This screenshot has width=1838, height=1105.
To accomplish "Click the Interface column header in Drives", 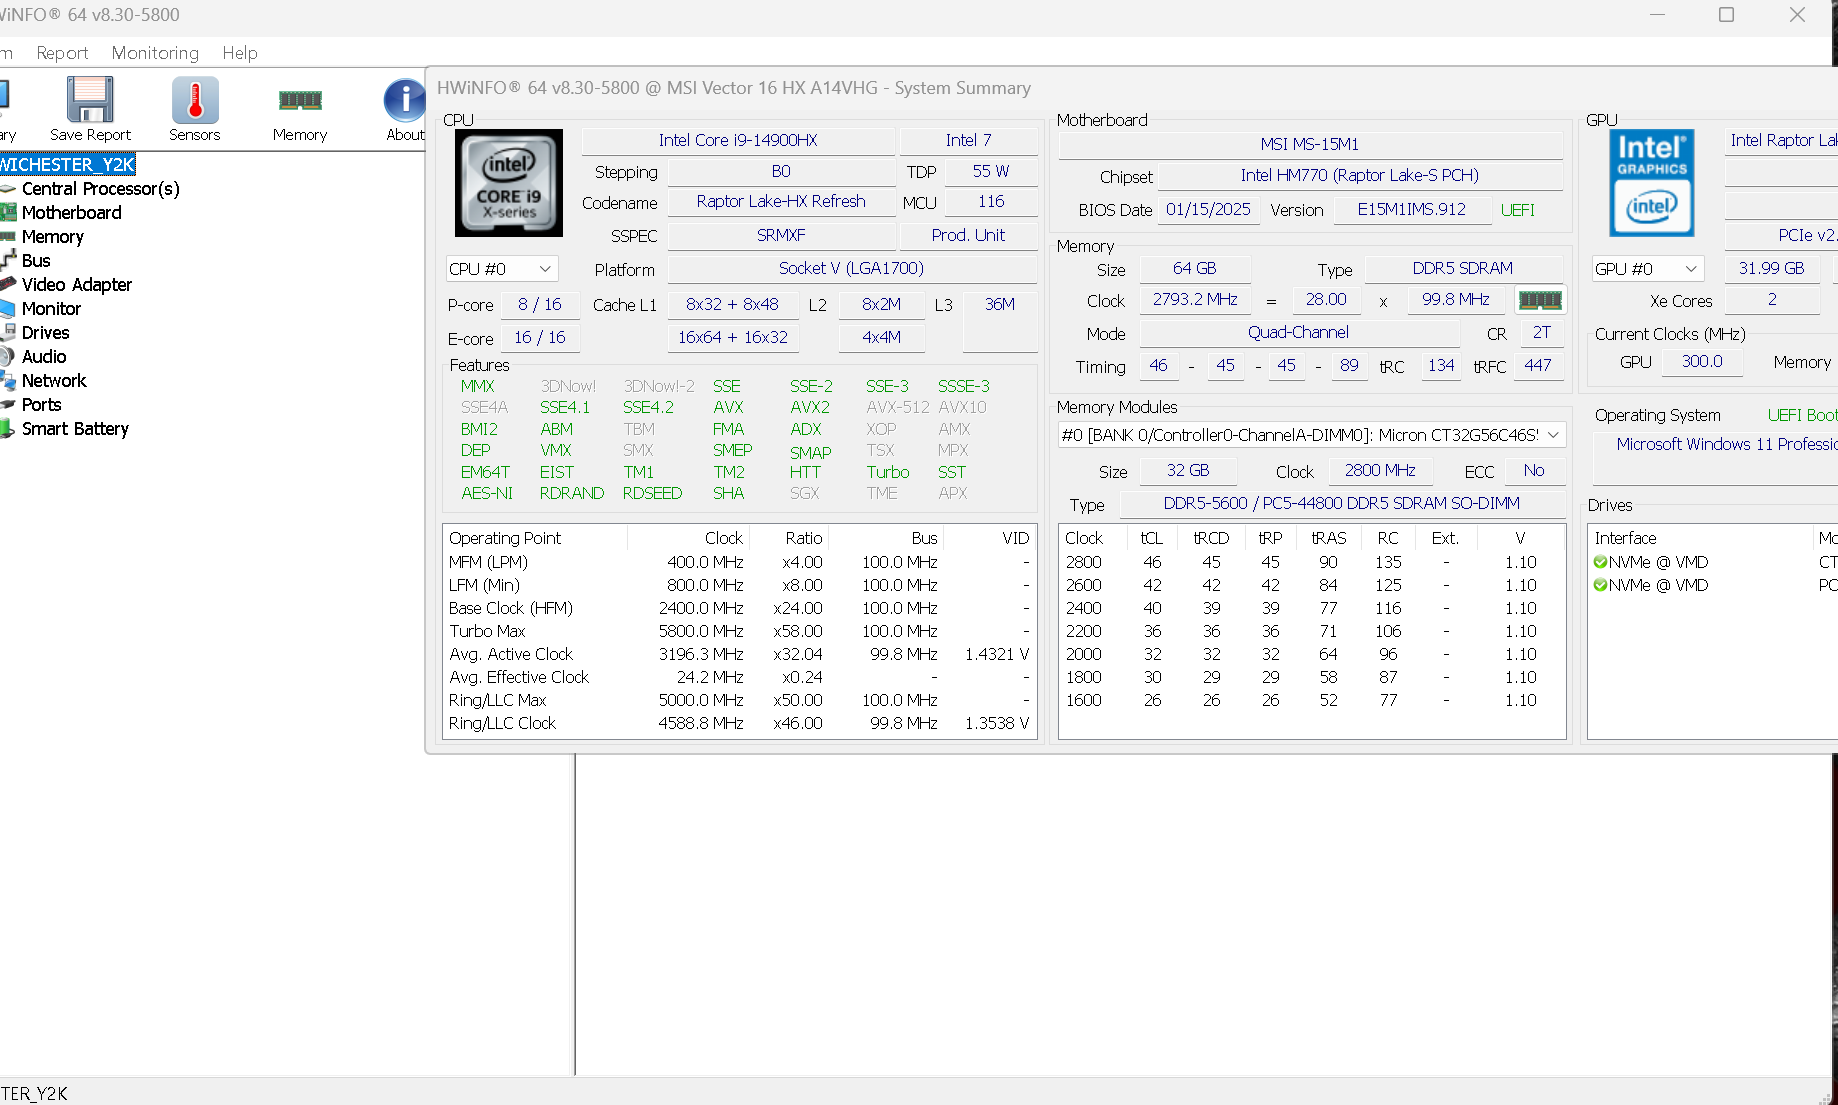I will (x=1700, y=538).
